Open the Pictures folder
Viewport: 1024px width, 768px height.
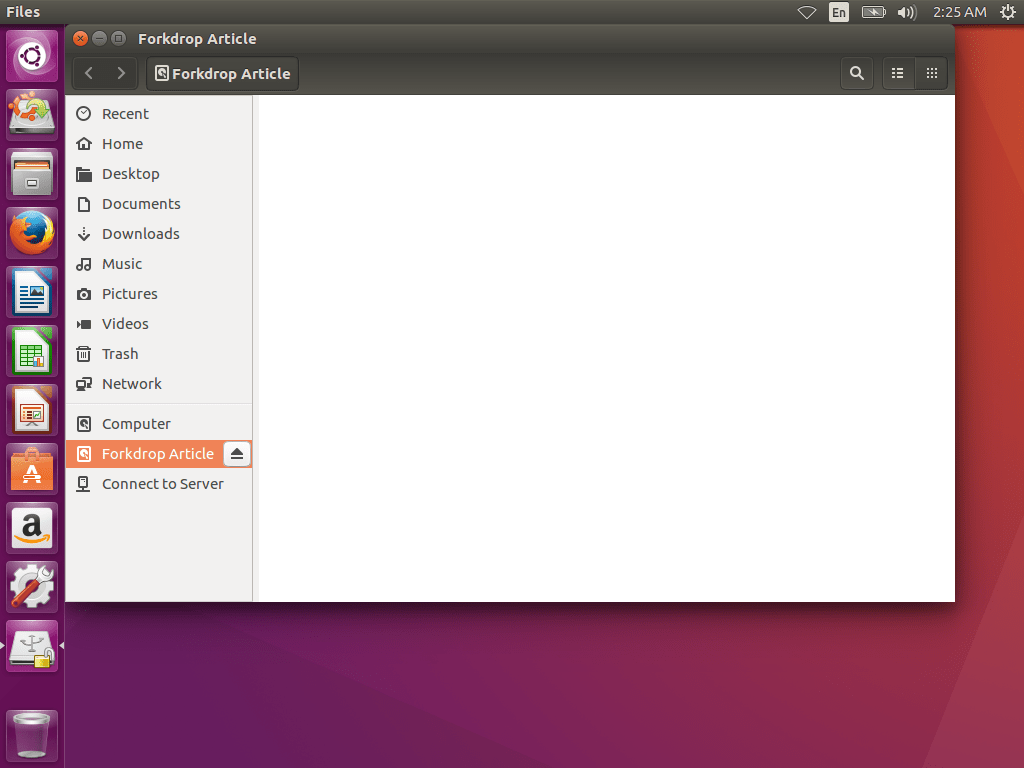(159, 294)
